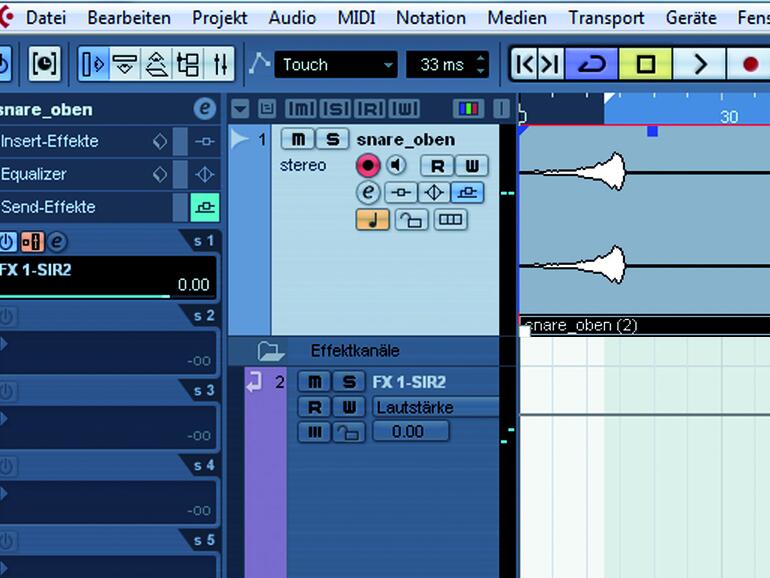
Task: Open the Touch automation mode dropdown
Action: 336,64
